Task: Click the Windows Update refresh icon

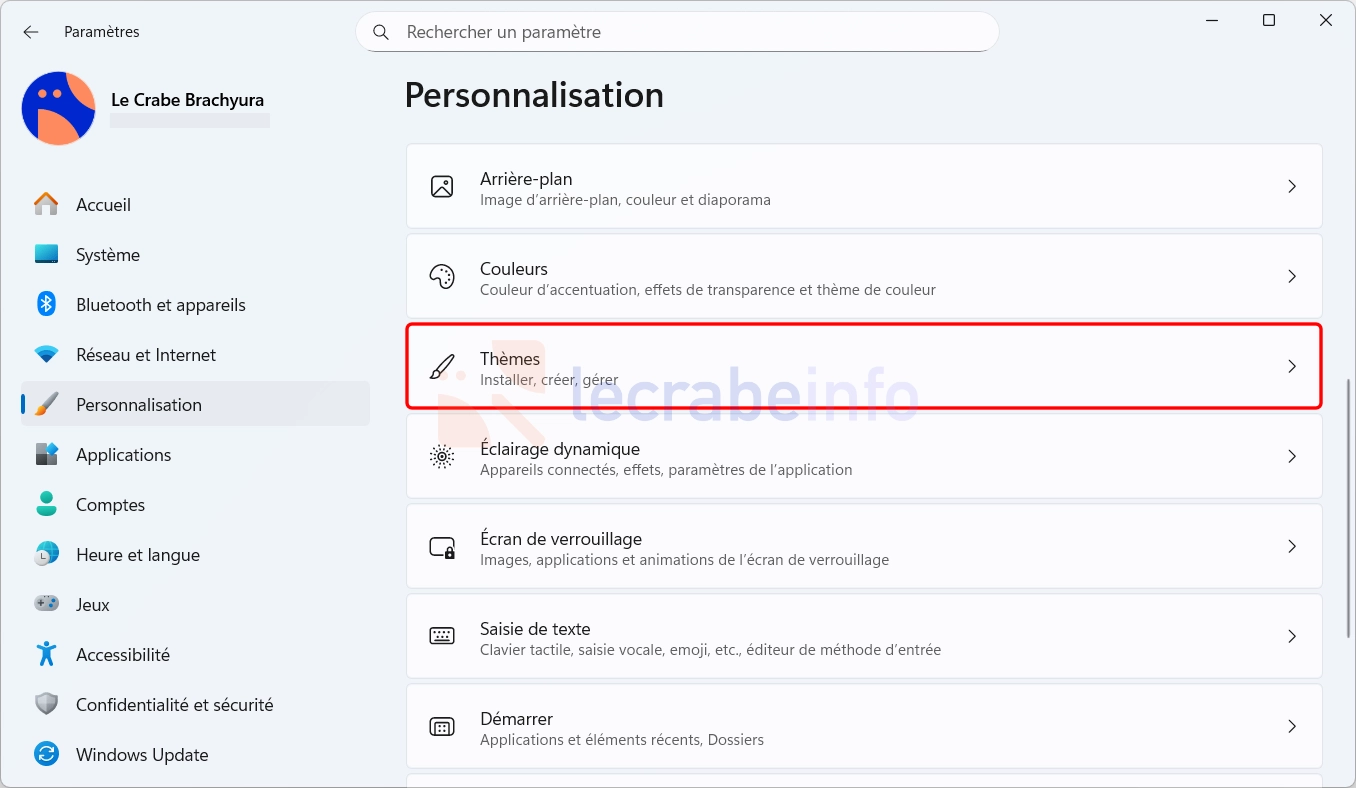Action: tap(46, 754)
